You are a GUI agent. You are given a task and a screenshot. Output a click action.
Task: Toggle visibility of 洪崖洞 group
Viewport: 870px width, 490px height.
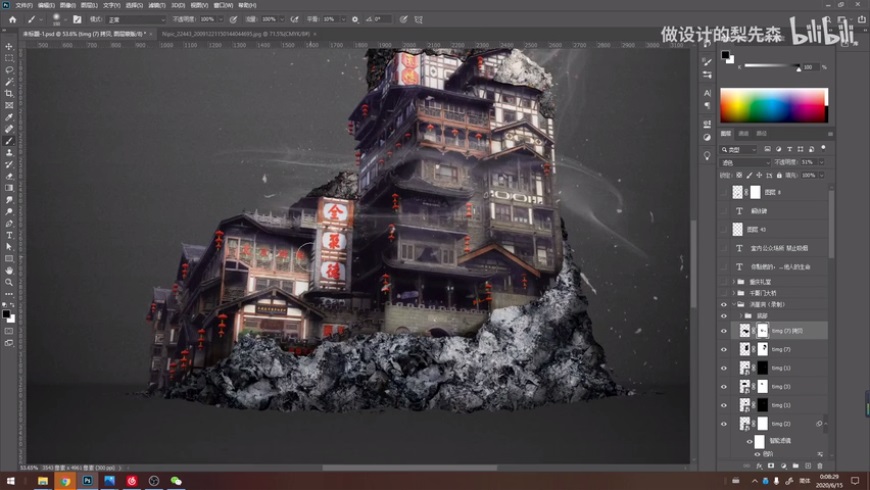[x=724, y=305]
